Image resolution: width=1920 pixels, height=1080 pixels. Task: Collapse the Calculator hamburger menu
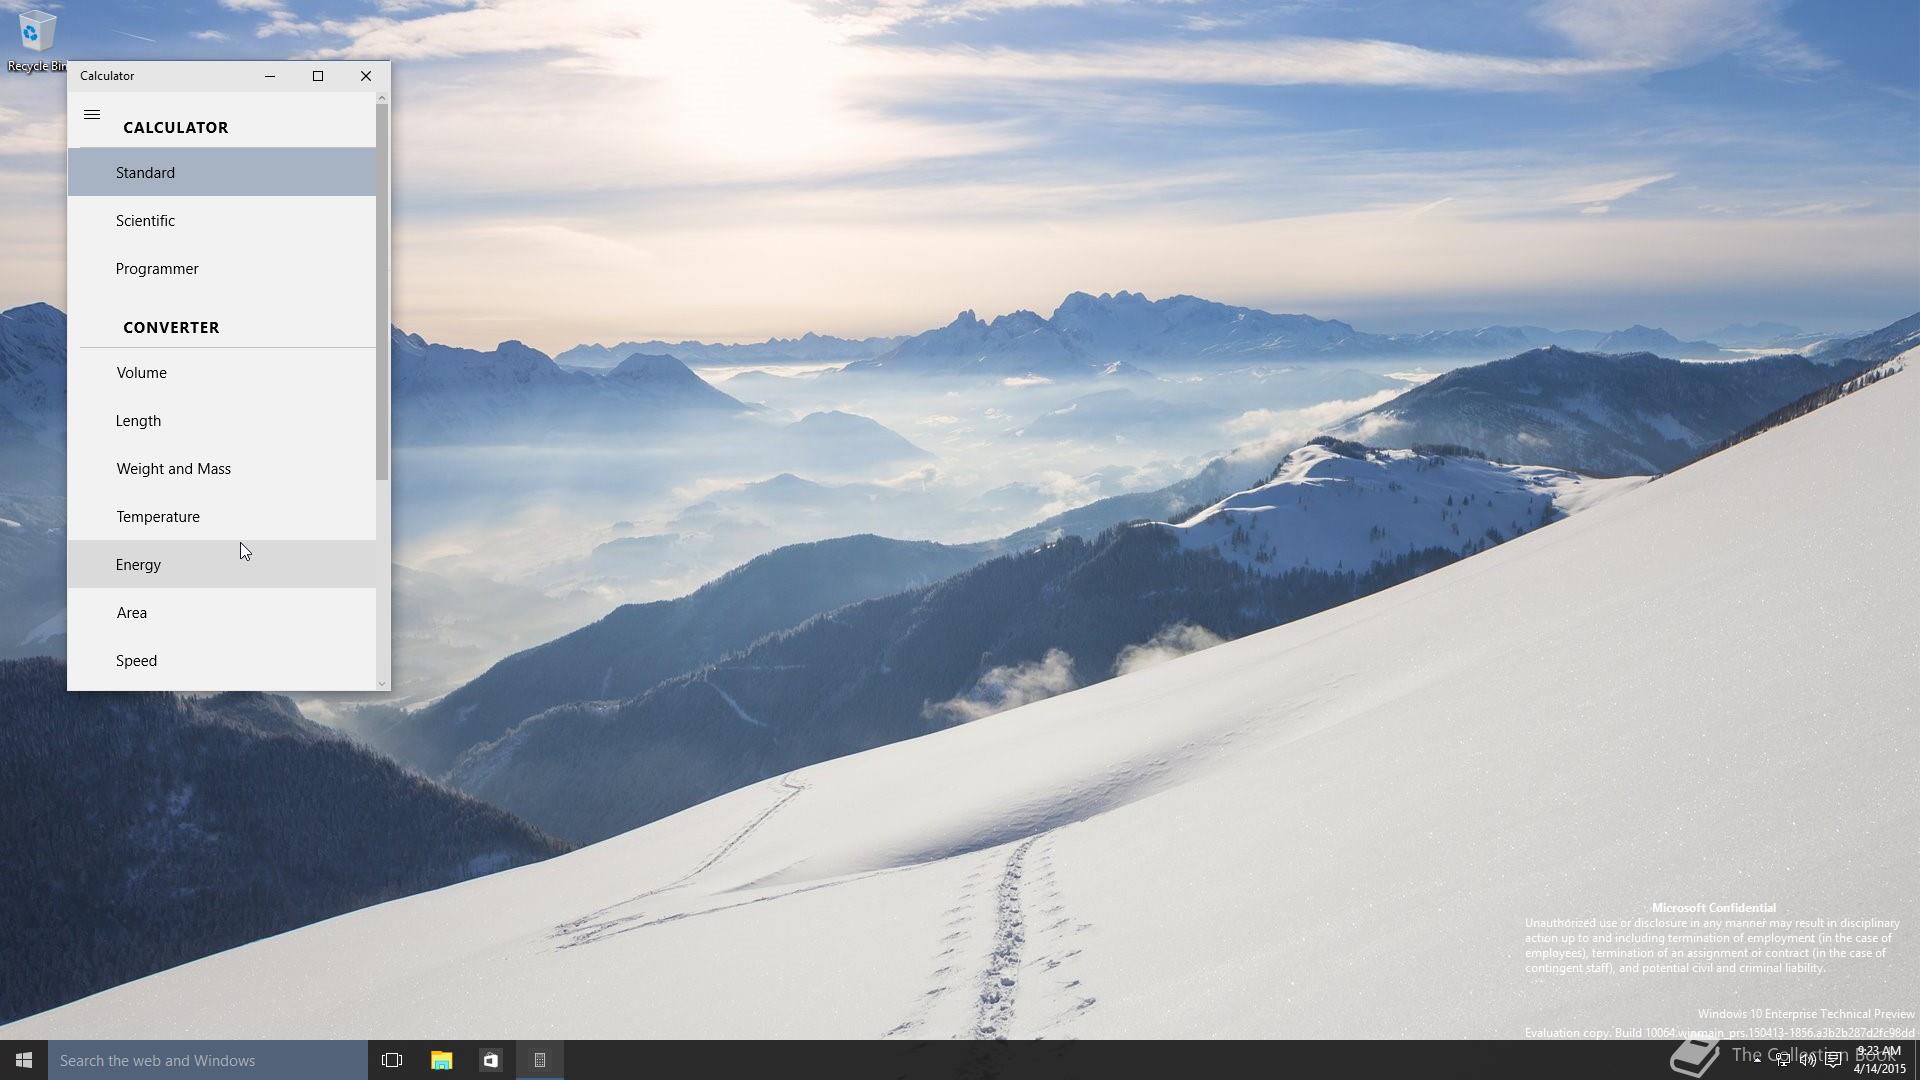point(92,115)
